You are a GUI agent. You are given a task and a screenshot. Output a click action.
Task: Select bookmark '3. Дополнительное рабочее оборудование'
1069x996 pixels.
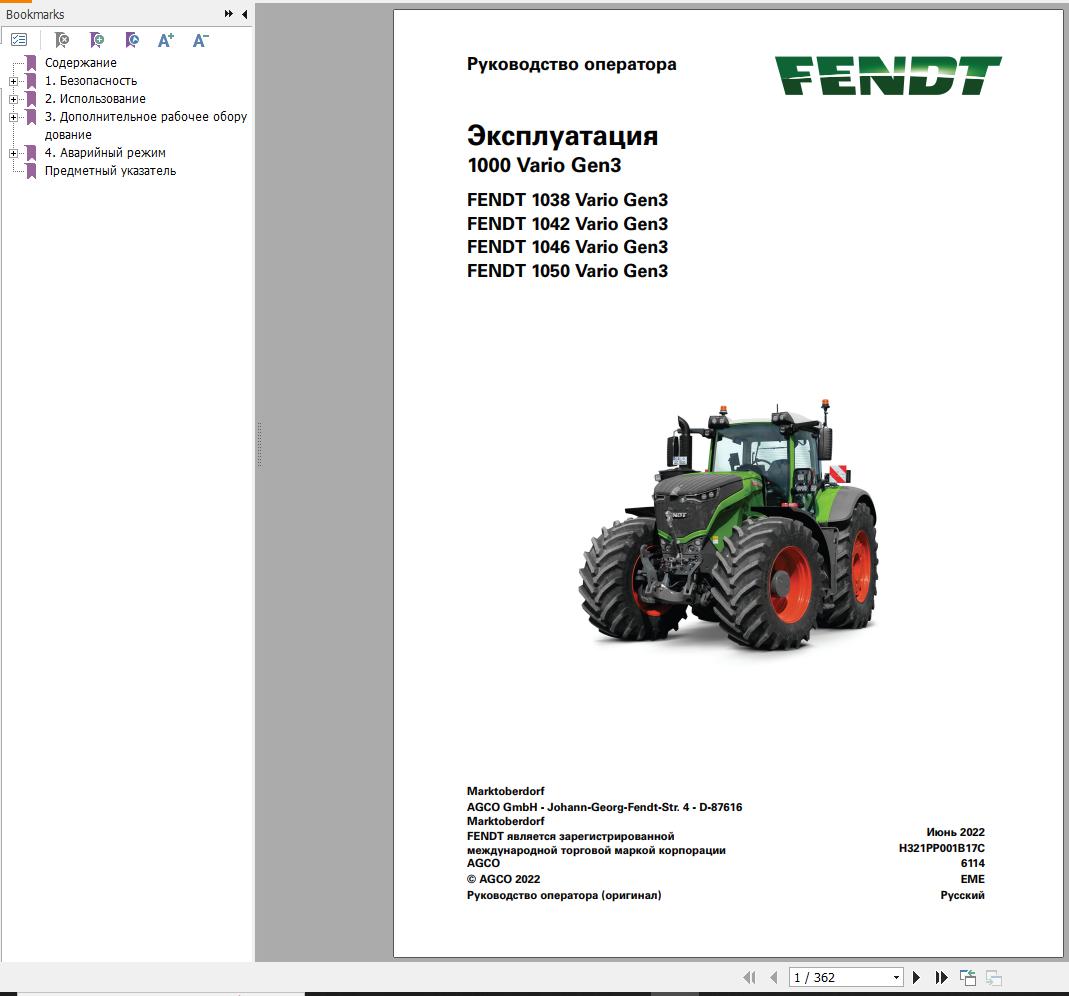[146, 125]
